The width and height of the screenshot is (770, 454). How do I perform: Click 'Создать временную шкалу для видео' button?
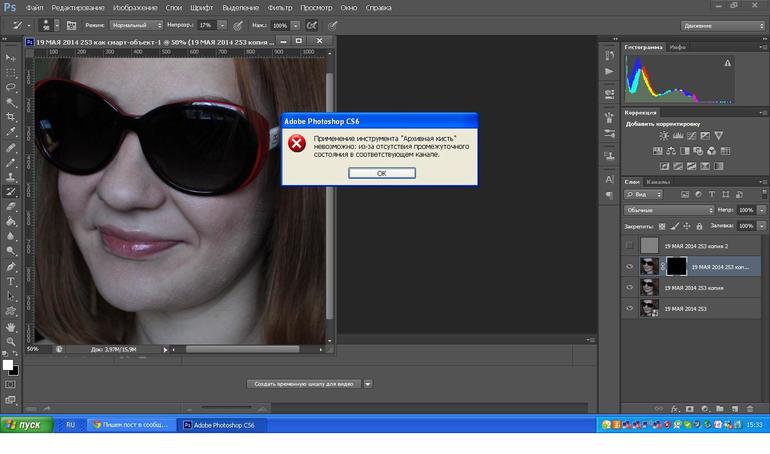click(x=304, y=383)
